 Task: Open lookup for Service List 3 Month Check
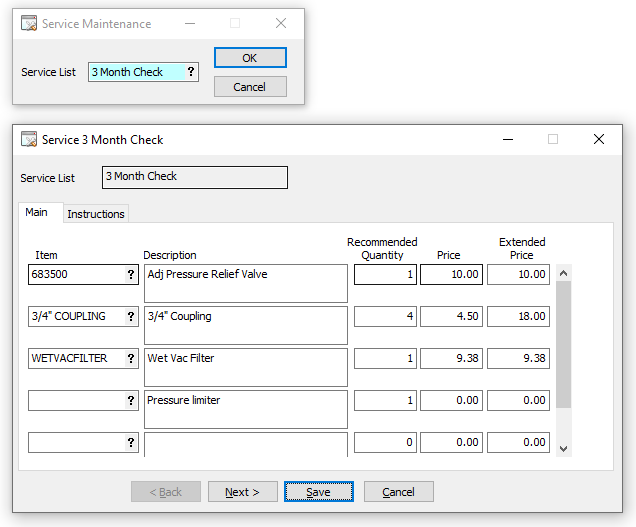pos(191,72)
